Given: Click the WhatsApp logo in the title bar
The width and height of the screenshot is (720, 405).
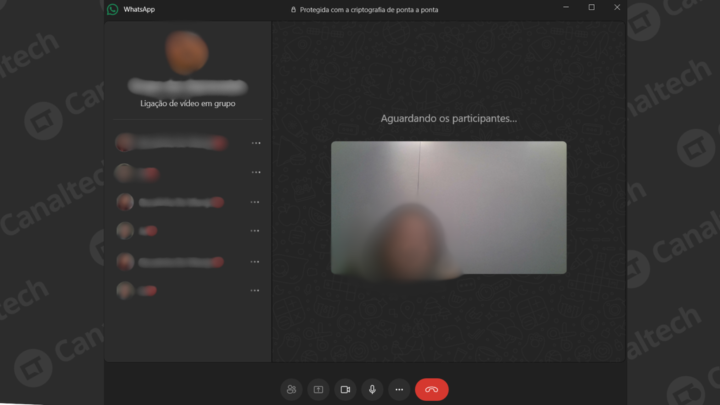Looking at the screenshot, I should coord(112,9).
